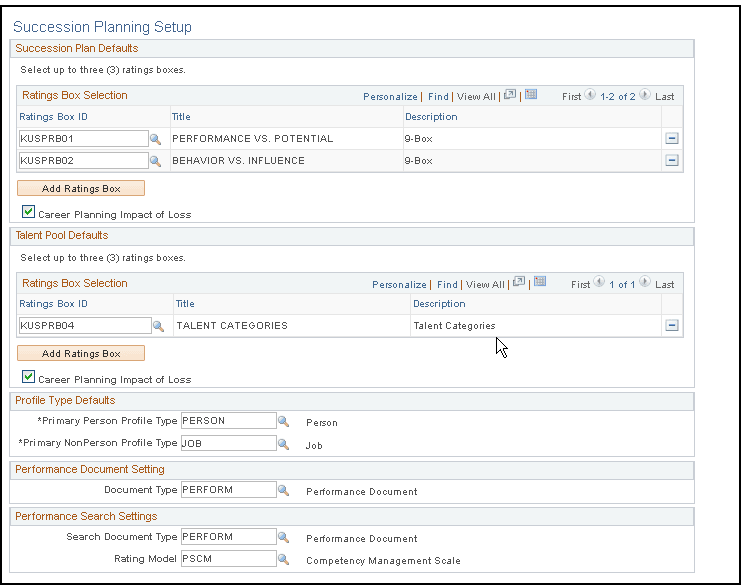Screen dimensions: 745x587
Task: Open lookup for Ratings Box ID KUSPRB02
Action: [x=155, y=161]
